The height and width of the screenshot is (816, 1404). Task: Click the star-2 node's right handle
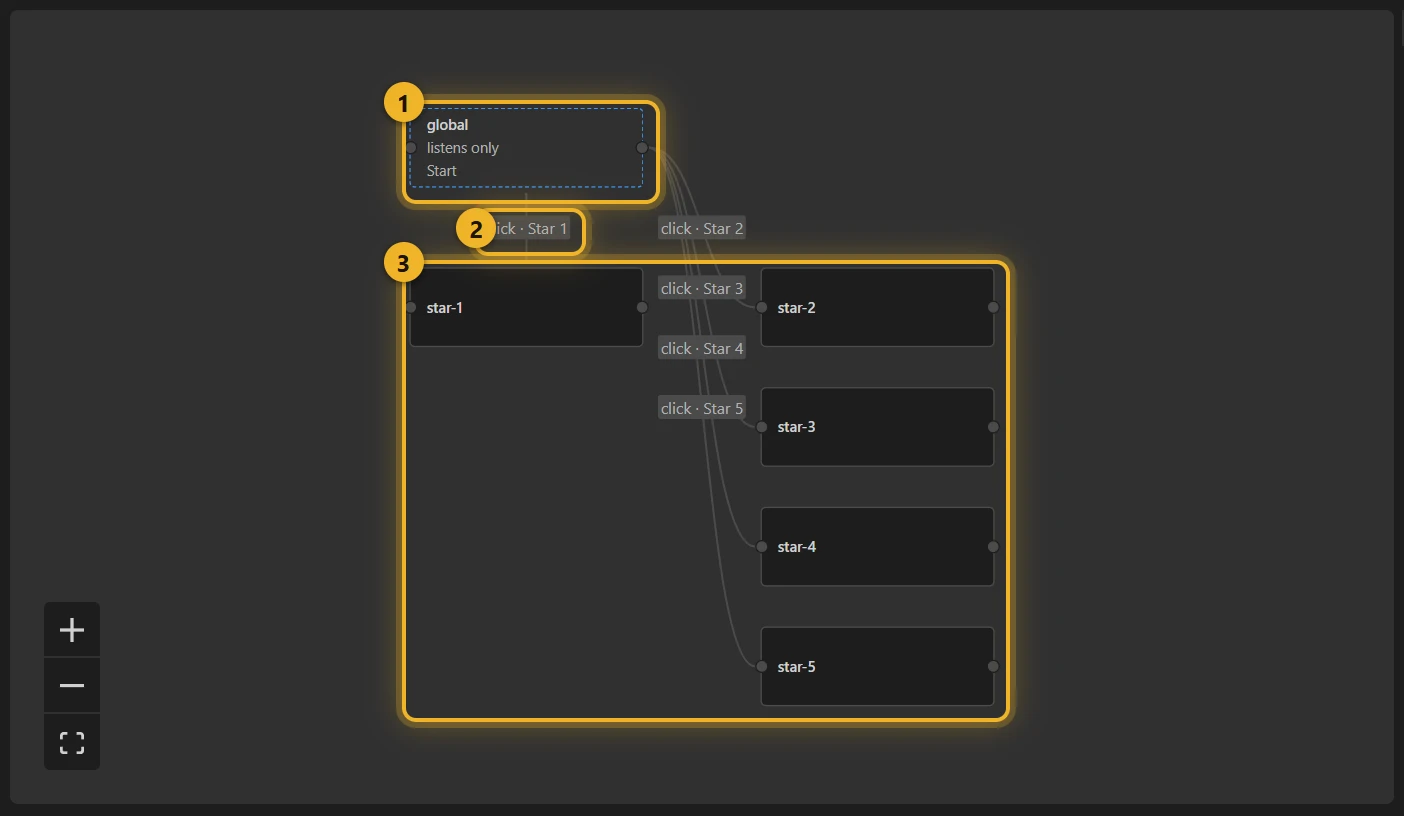click(993, 307)
